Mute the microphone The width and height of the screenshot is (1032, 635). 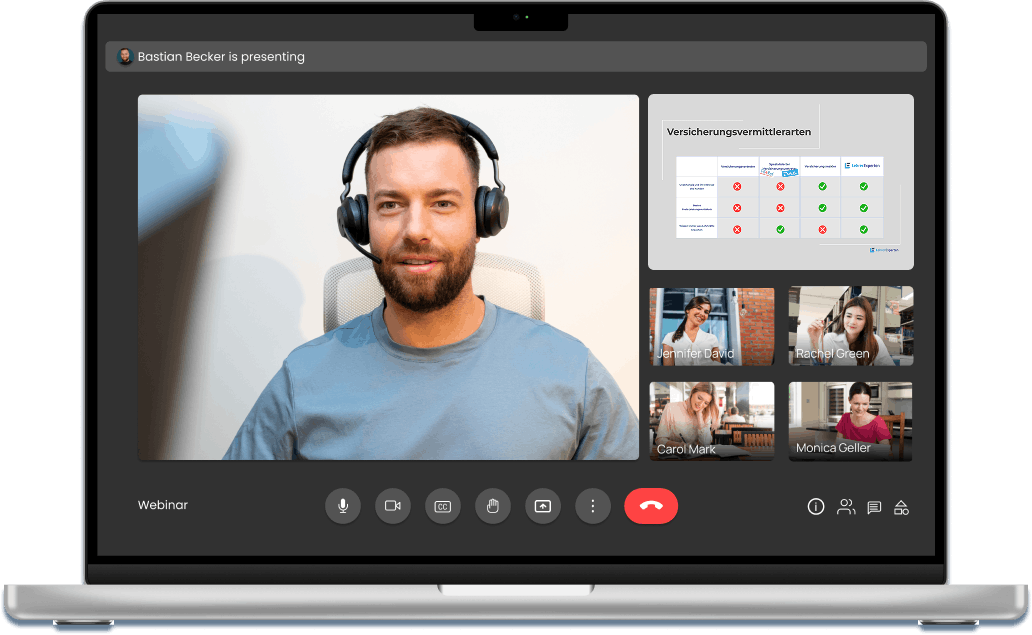343,506
